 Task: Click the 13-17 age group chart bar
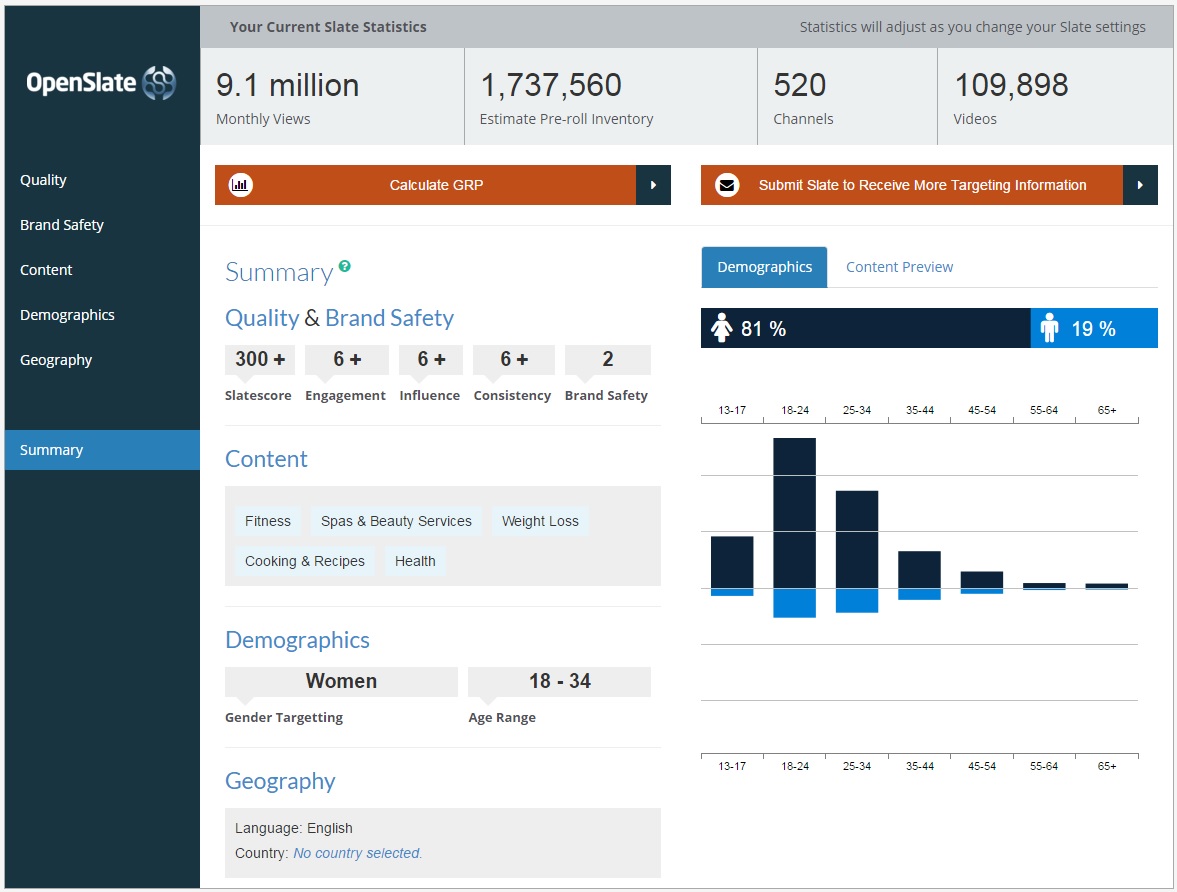click(x=732, y=566)
